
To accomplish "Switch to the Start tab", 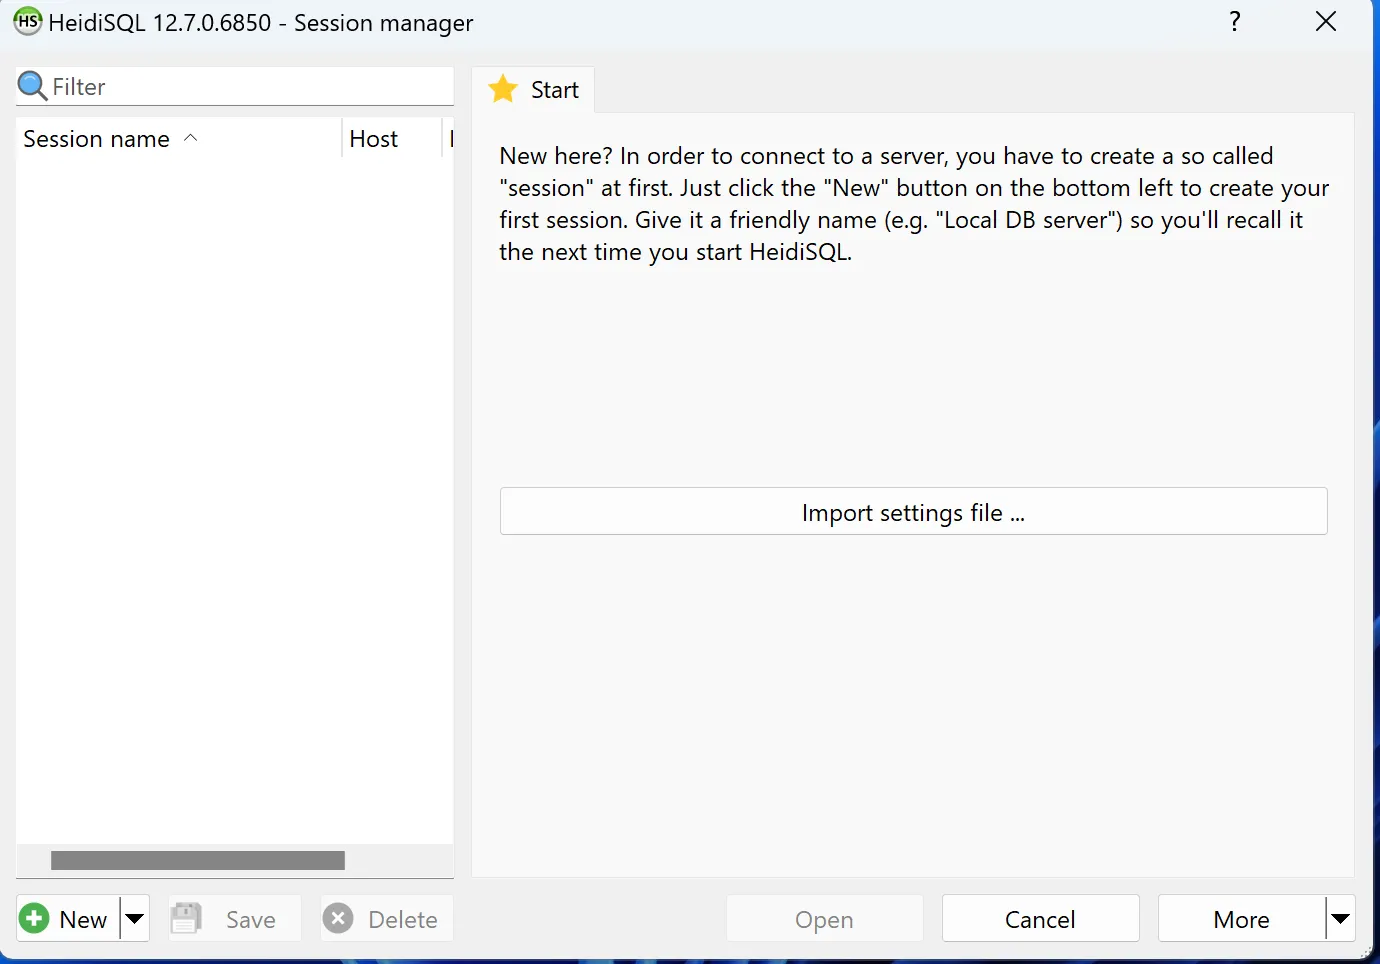I will click(533, 90).
